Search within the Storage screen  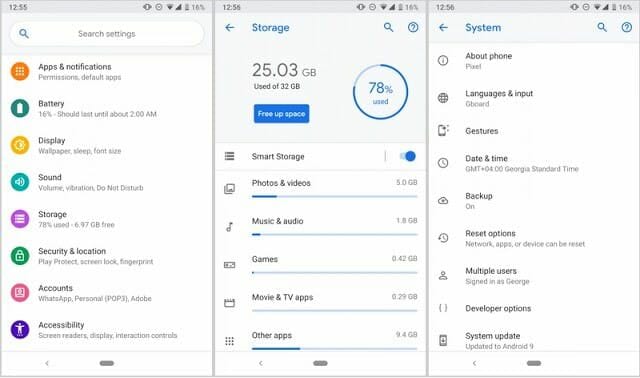pyautogui.click(x=389, y=27)
